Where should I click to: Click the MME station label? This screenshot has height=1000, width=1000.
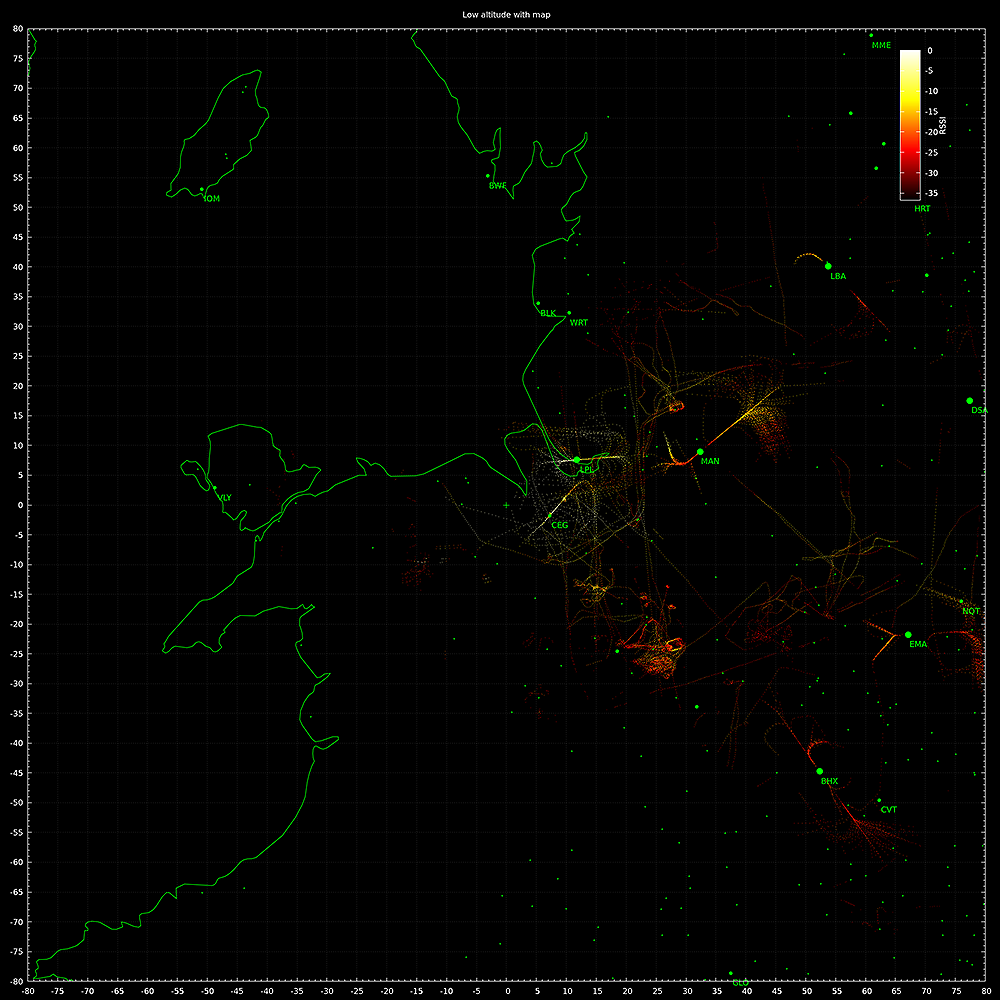point(881,45)
